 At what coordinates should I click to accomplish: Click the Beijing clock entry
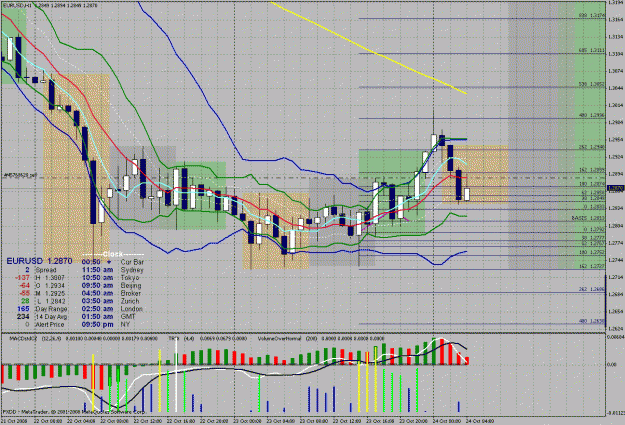(112, 285)
